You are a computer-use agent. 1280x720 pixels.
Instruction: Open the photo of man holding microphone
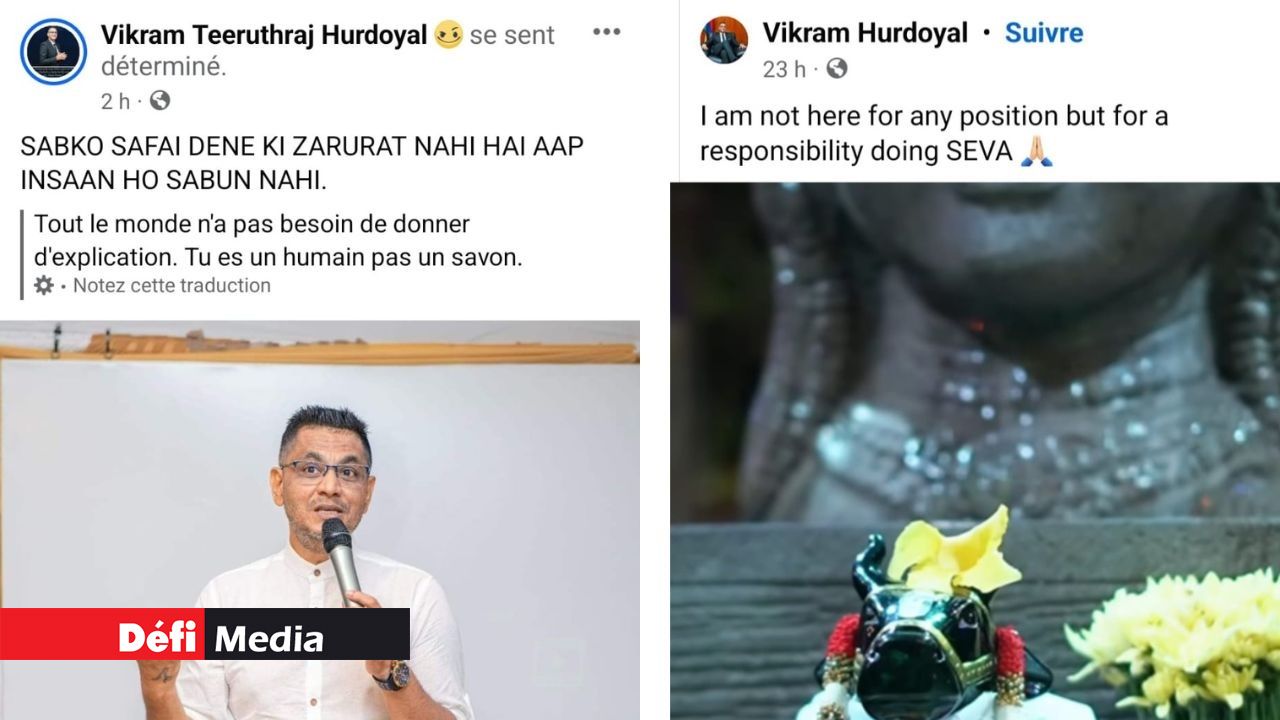coord(320,520)
